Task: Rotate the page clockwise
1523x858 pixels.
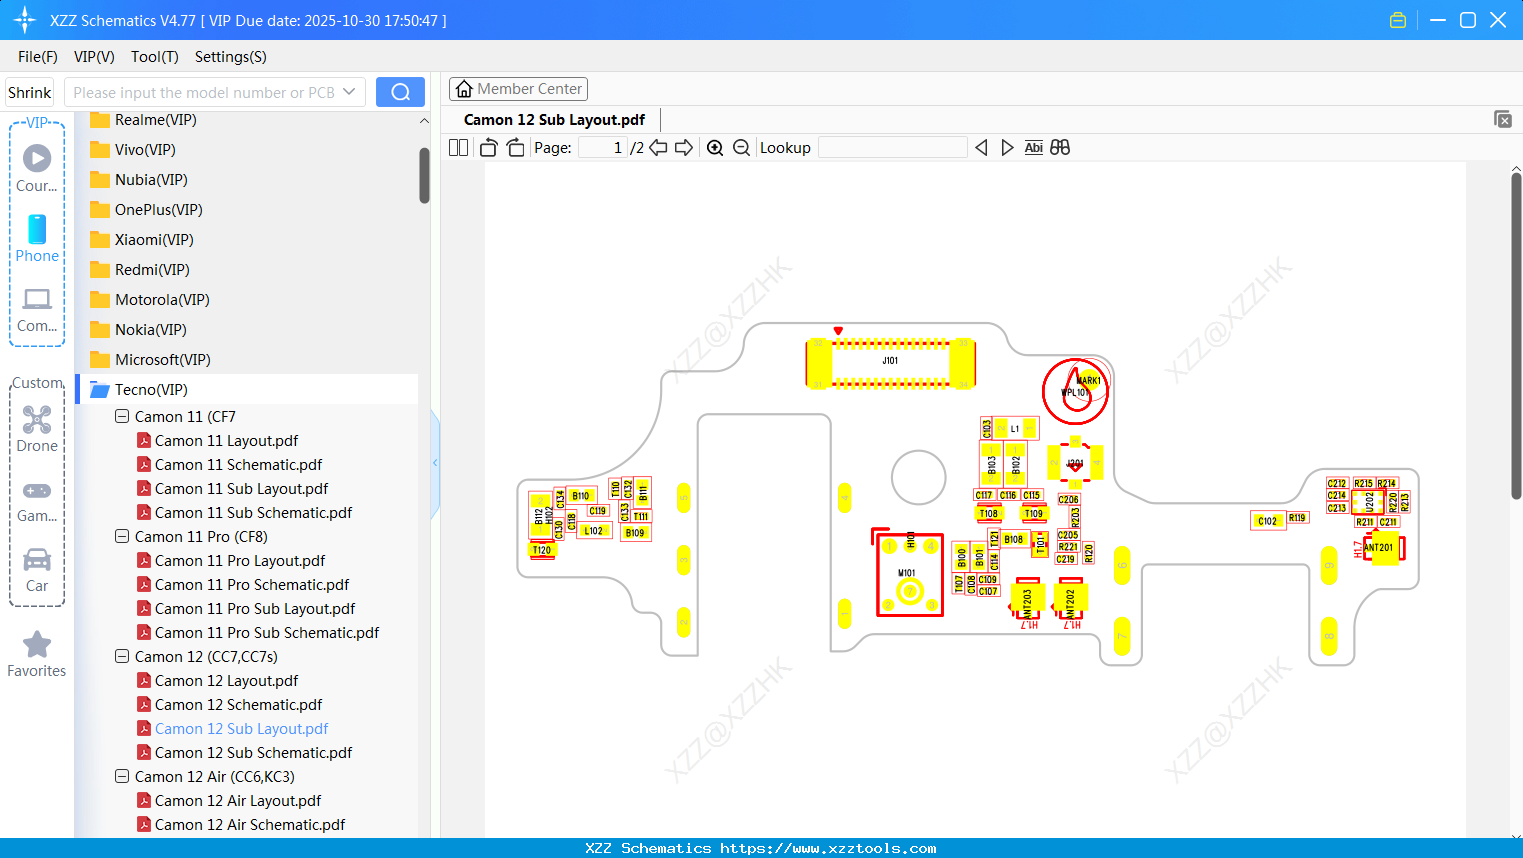Action: tap(516, 148)
